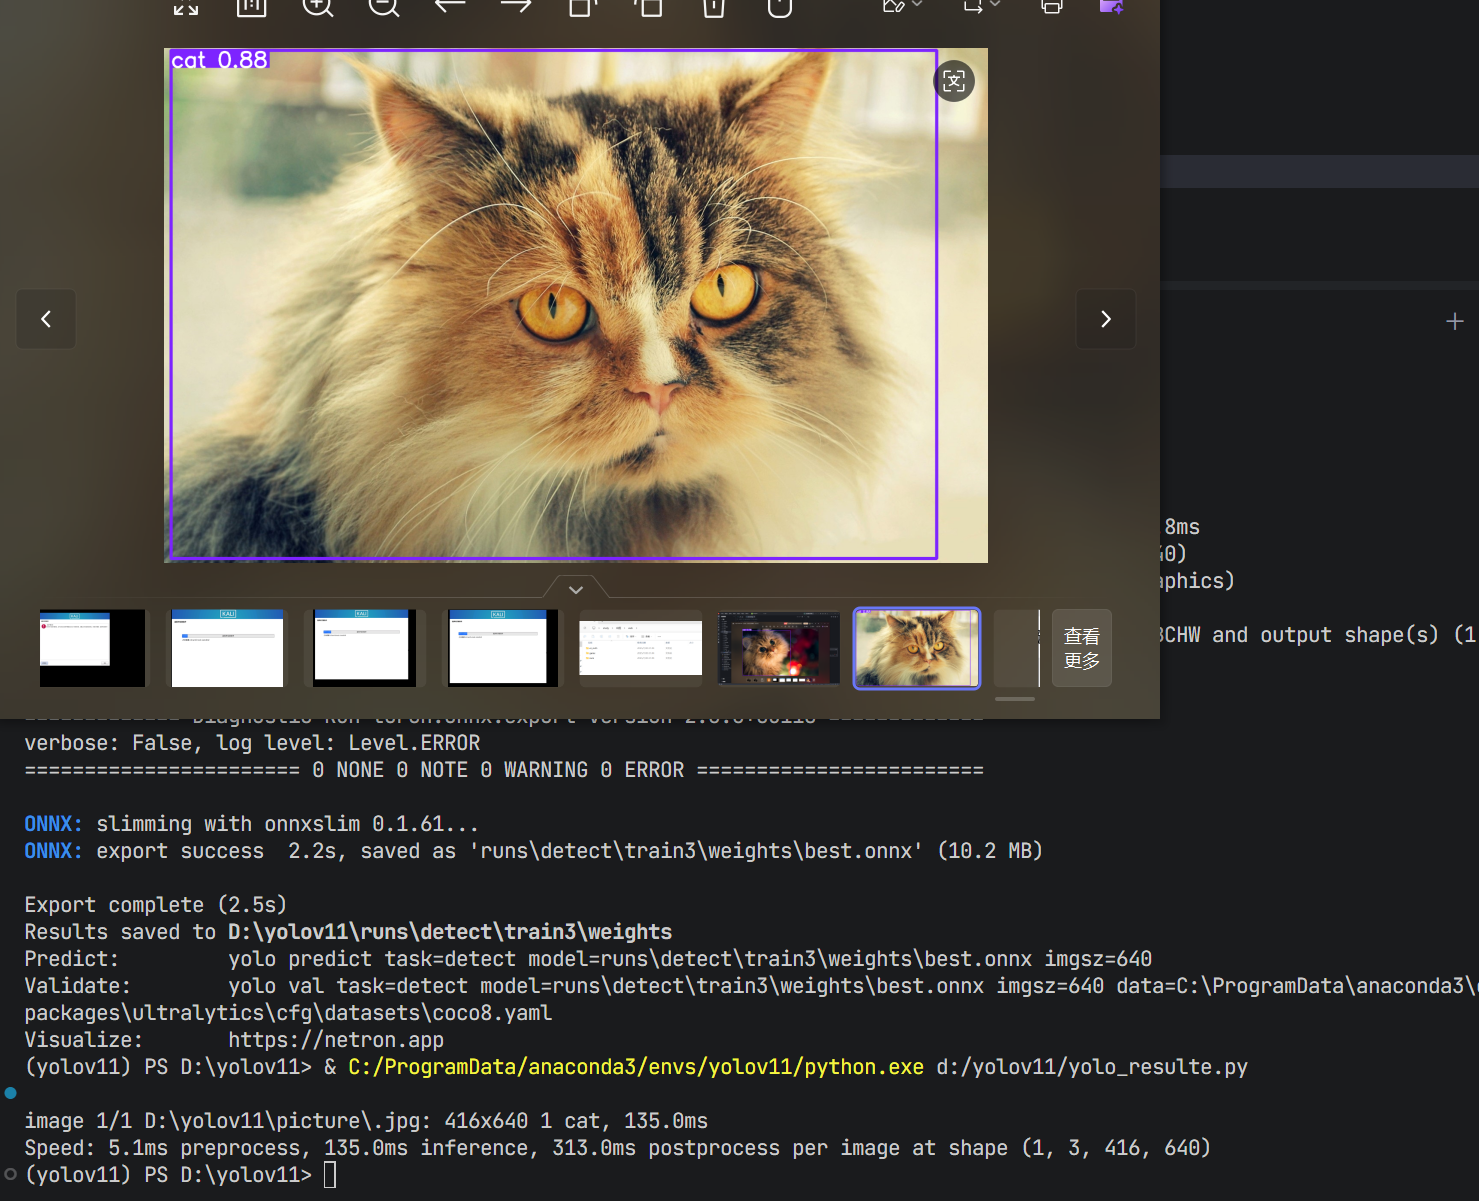This screenshot has height=1201, width=1479.
Task: Go to next image with right chevron
Action: pyautogui.click(x=1105, y=319)
